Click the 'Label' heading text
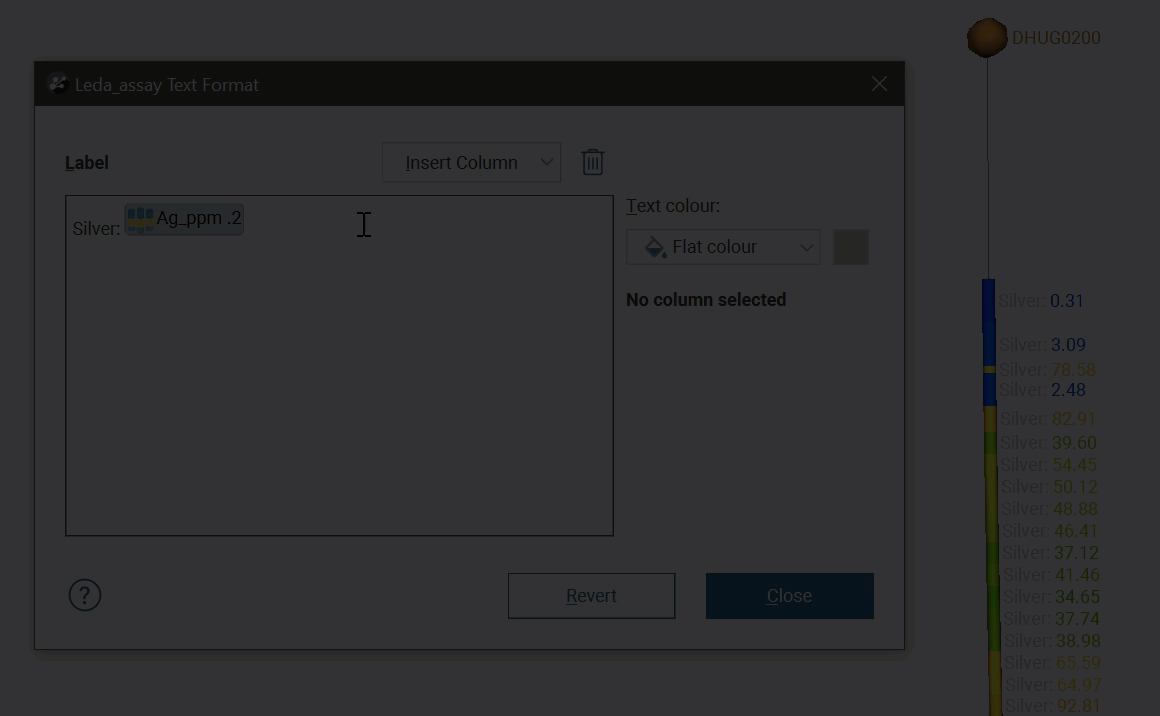The image size is (1160, 716). 87,163
